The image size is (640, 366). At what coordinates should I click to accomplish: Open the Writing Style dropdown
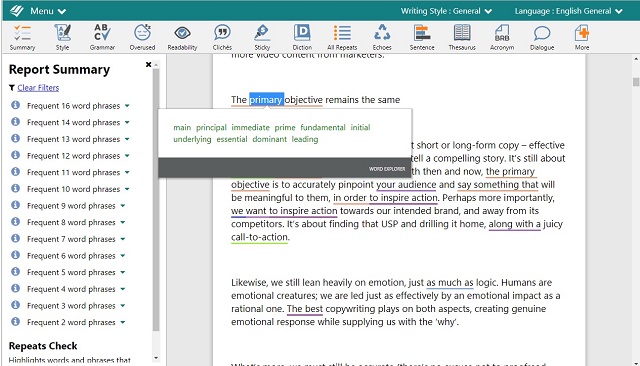pyautogui.click(x=446, y=11)
